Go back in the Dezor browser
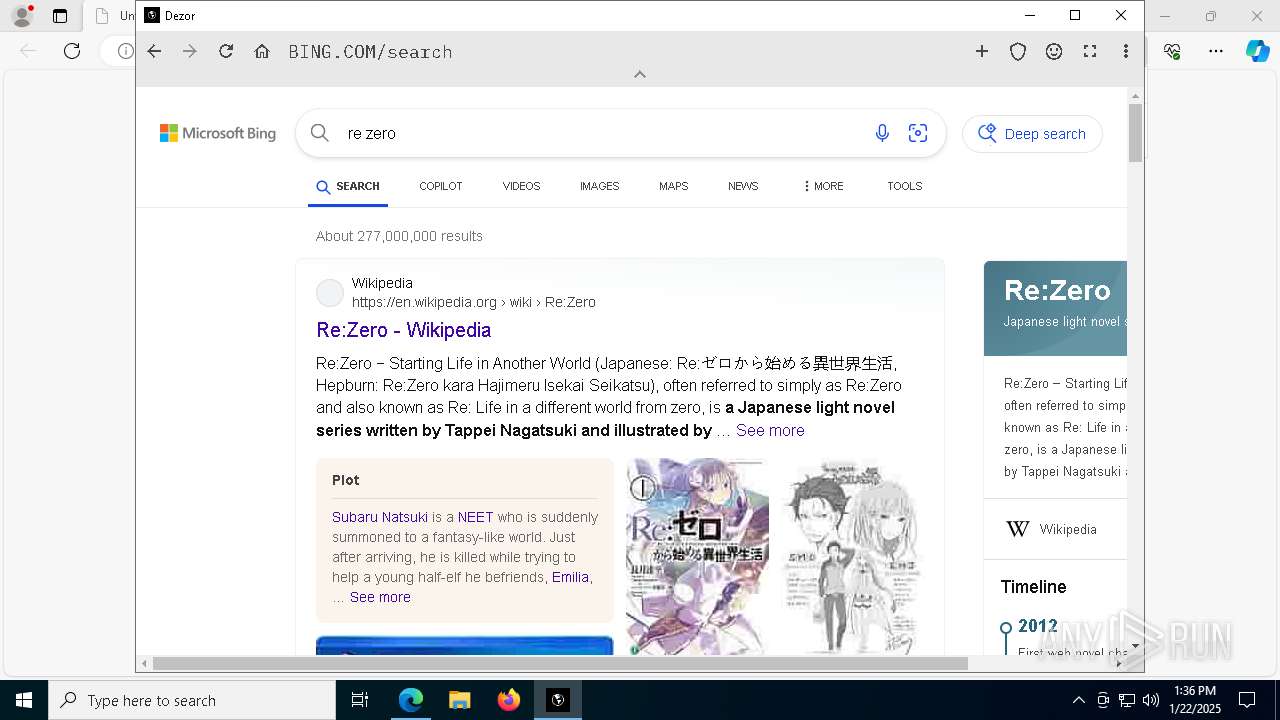The height and width of the screenshot is (720, 1280). pos(154,51)
